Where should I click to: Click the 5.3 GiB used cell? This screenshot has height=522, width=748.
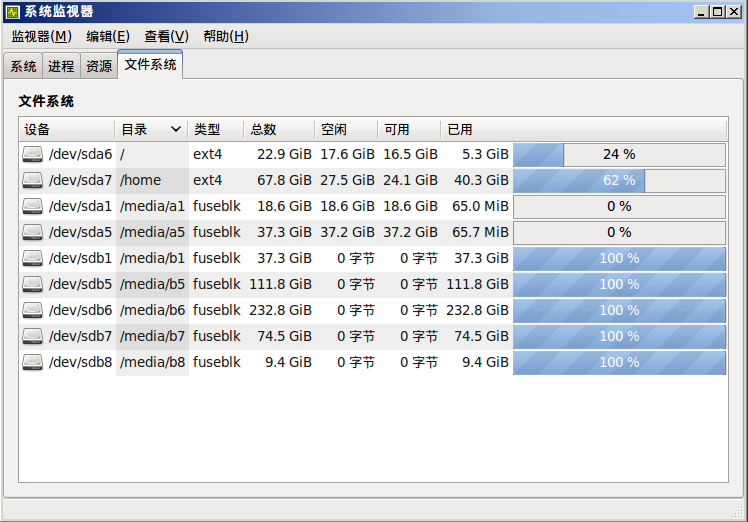point(485,154)
